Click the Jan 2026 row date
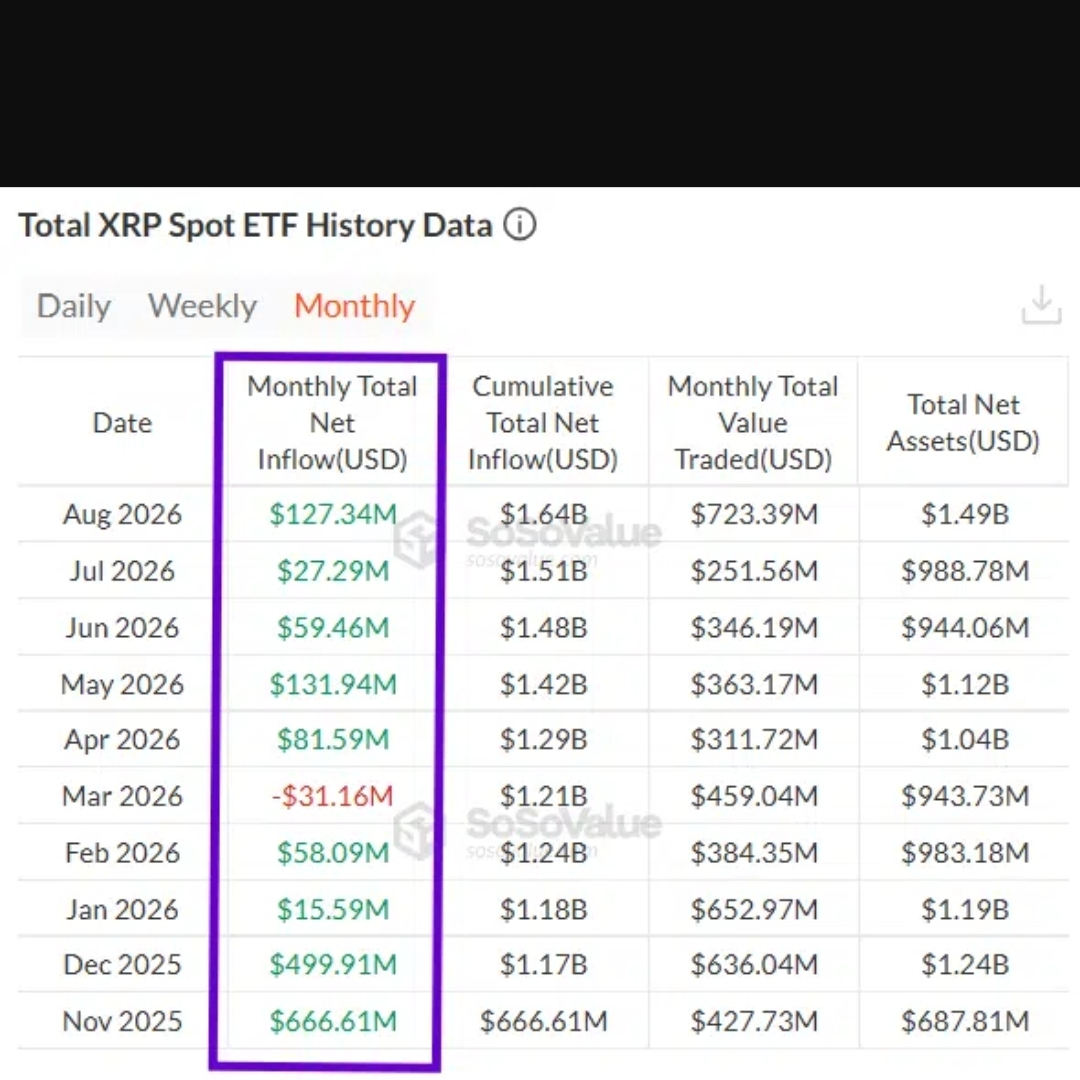 [x=122, y=909]
